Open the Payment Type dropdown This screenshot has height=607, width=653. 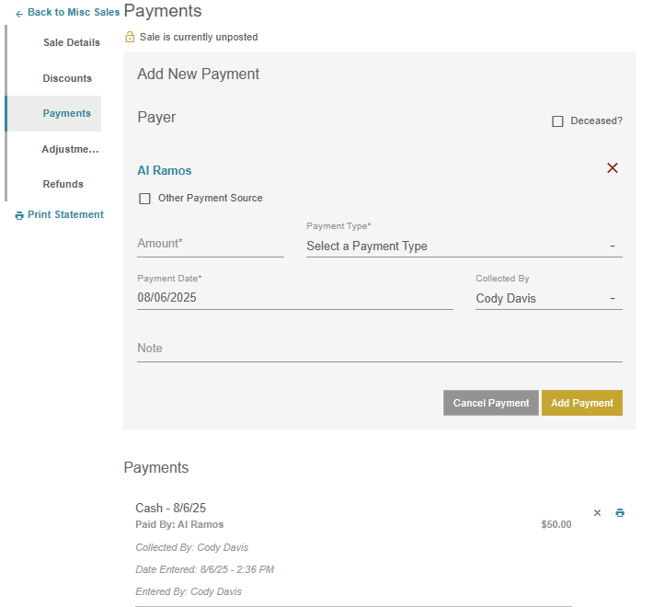click(464, 246)
